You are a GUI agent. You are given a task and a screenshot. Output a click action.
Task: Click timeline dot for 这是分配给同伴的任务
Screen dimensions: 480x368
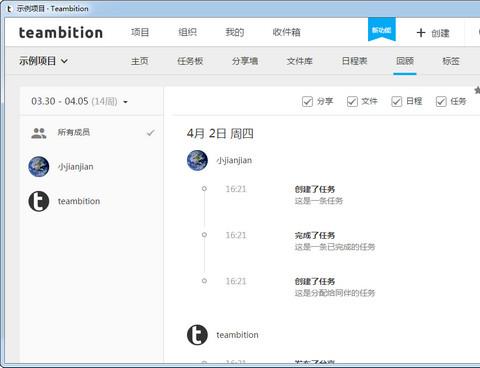204,281
